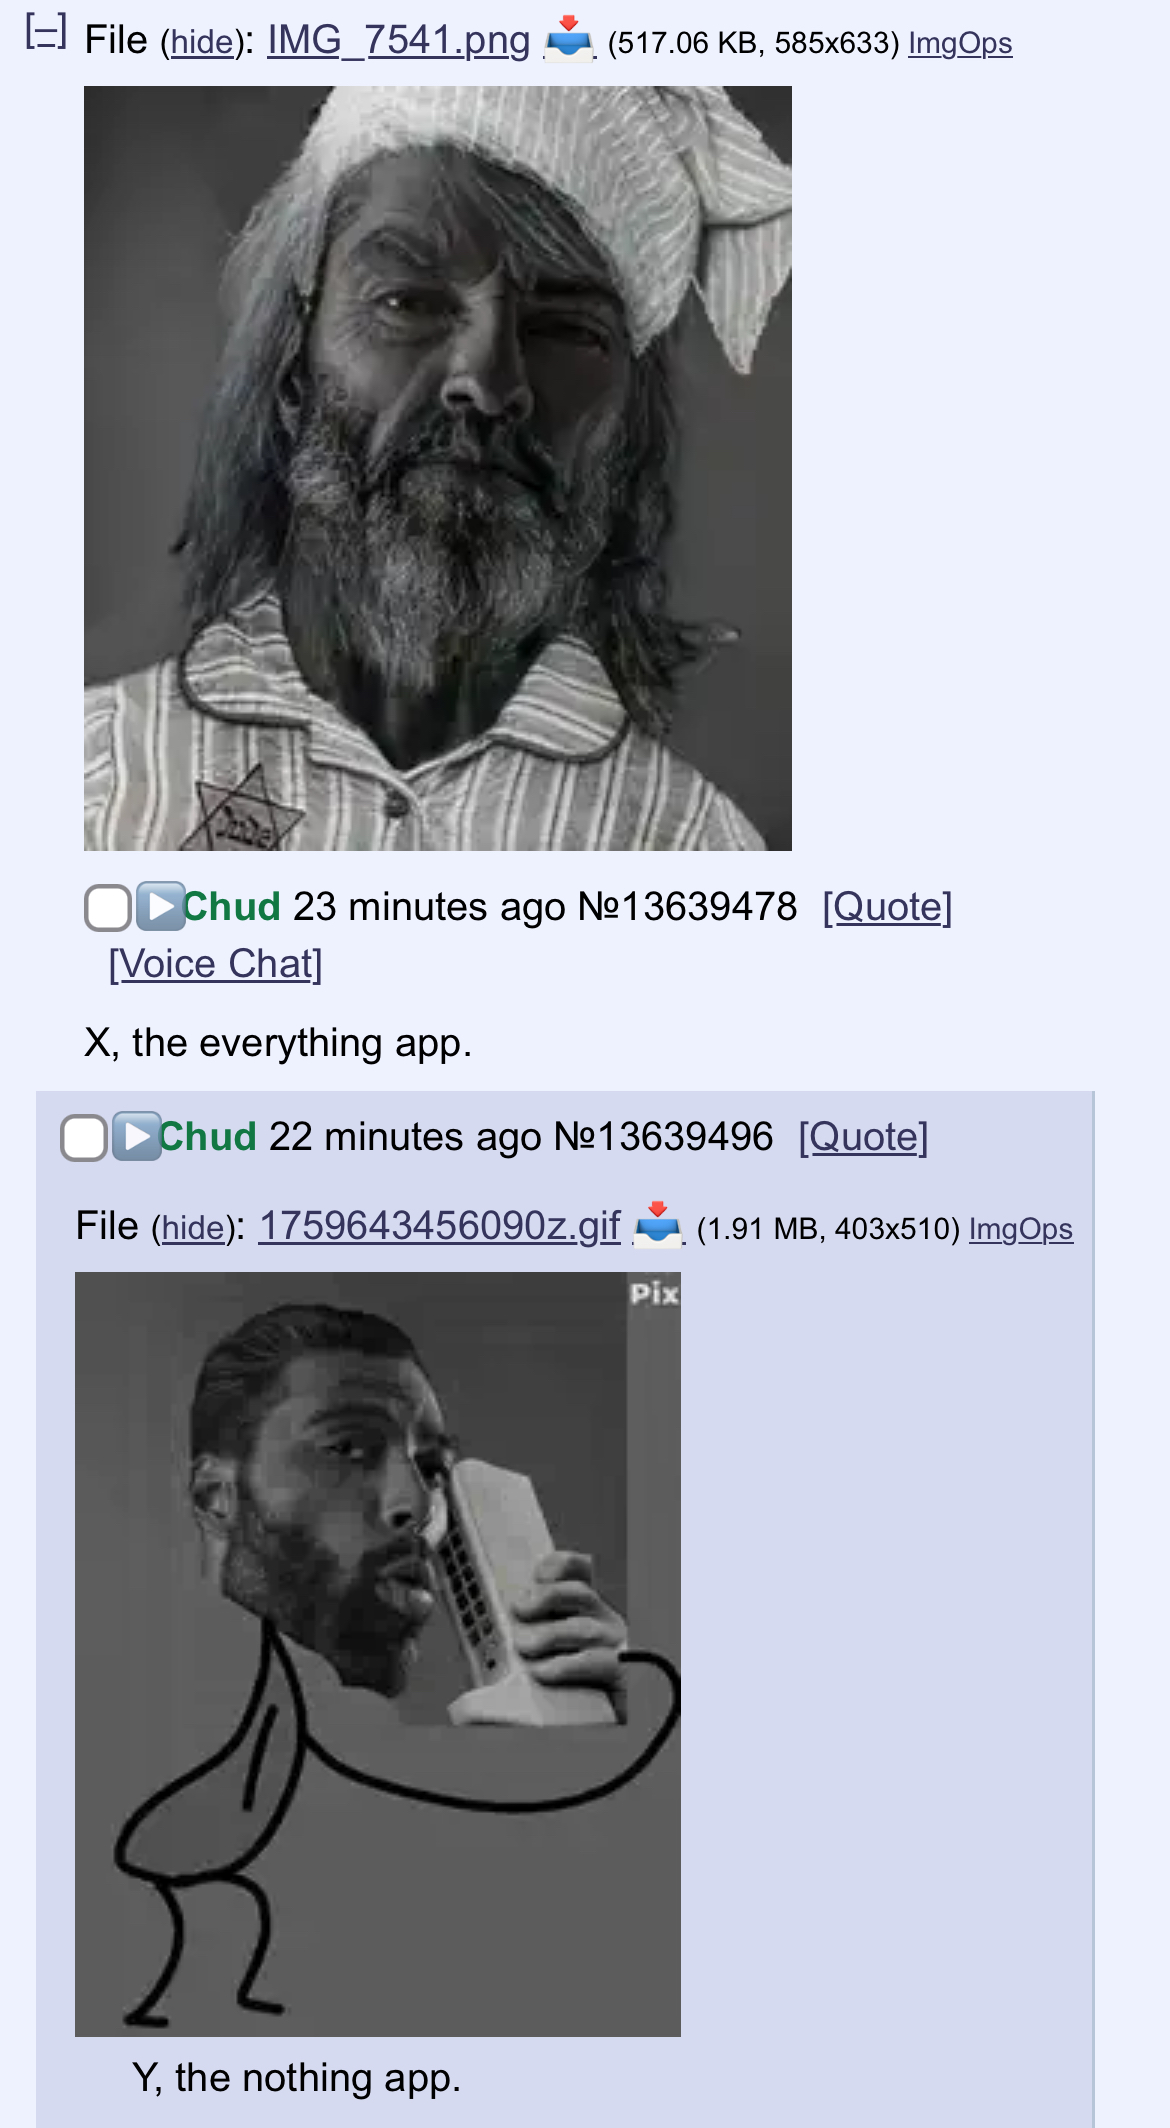
Task: Open the IMG_7541.png filename link
Action: pyautogui.click(x=398, y=40)
